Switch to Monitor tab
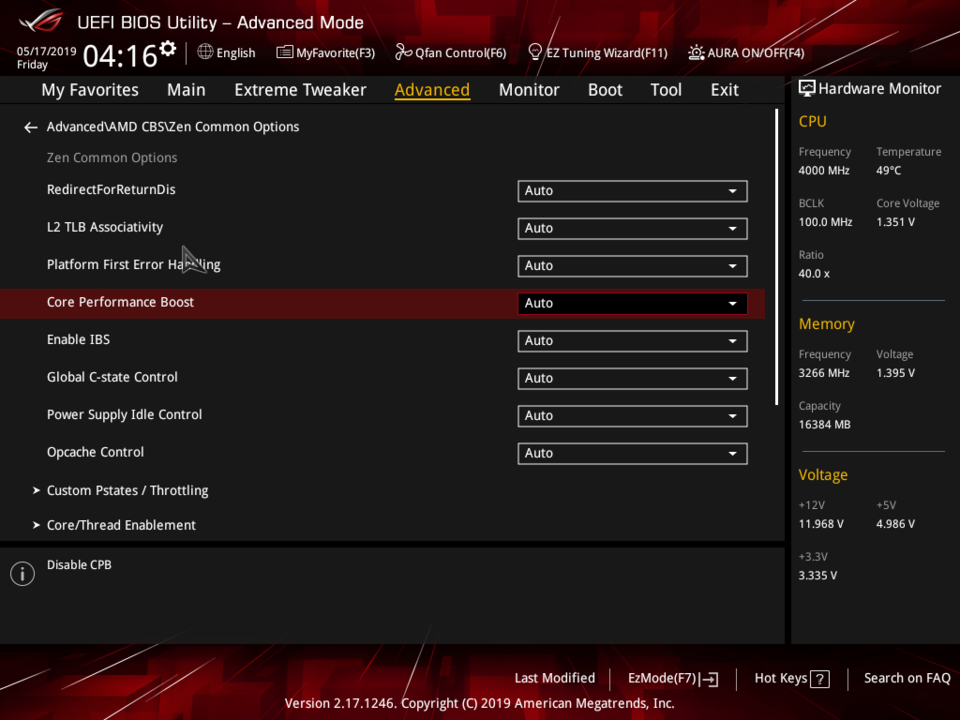 point(529,90)
